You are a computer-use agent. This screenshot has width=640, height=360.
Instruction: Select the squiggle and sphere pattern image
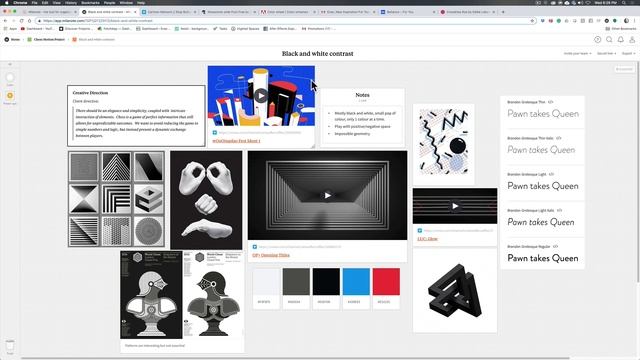tap(444, 142)
